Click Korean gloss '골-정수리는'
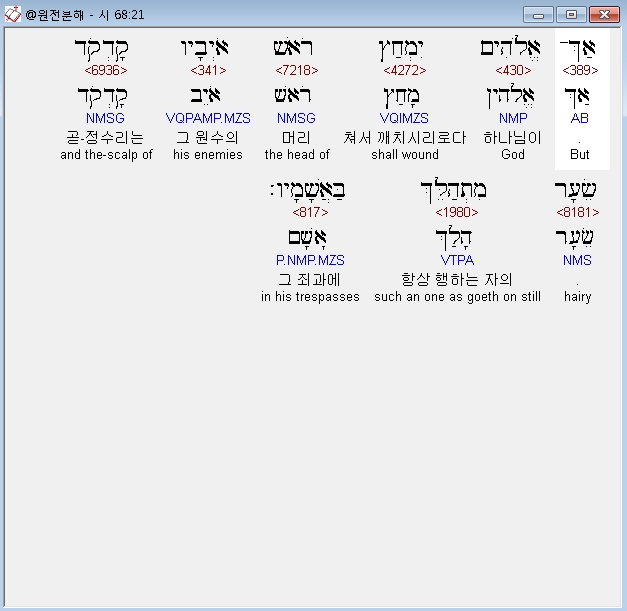The height and width of the screenshot is (611, 627). pyautogui.click(x=105, y=138)
